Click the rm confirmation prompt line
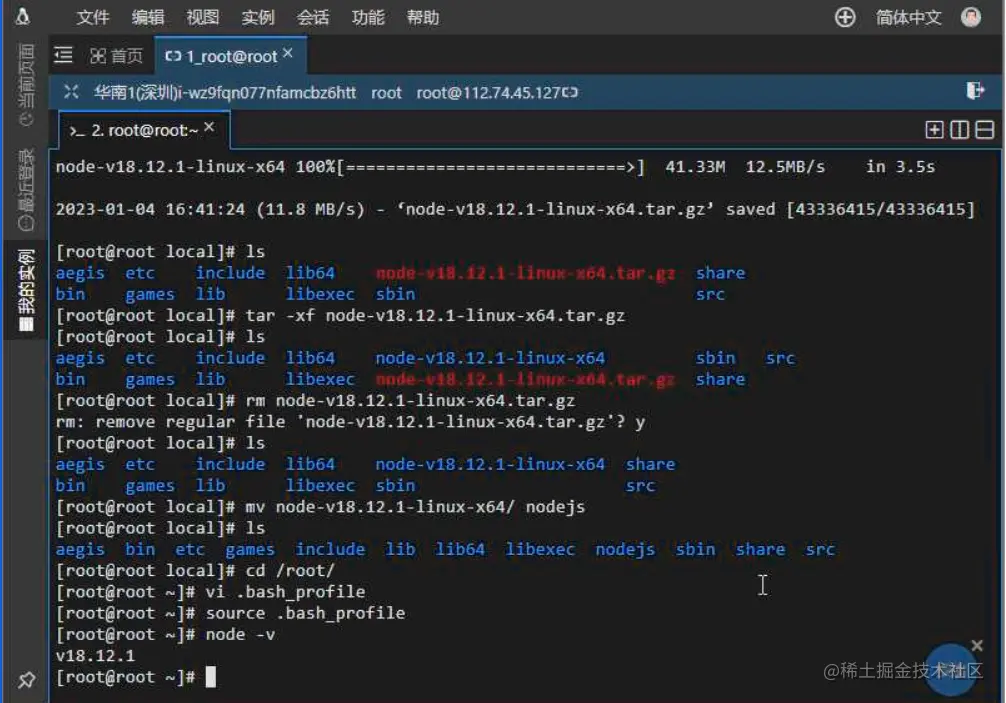The width and height of the screenshot is (1006, 703). pyautogui.click(x=350, y=422)
